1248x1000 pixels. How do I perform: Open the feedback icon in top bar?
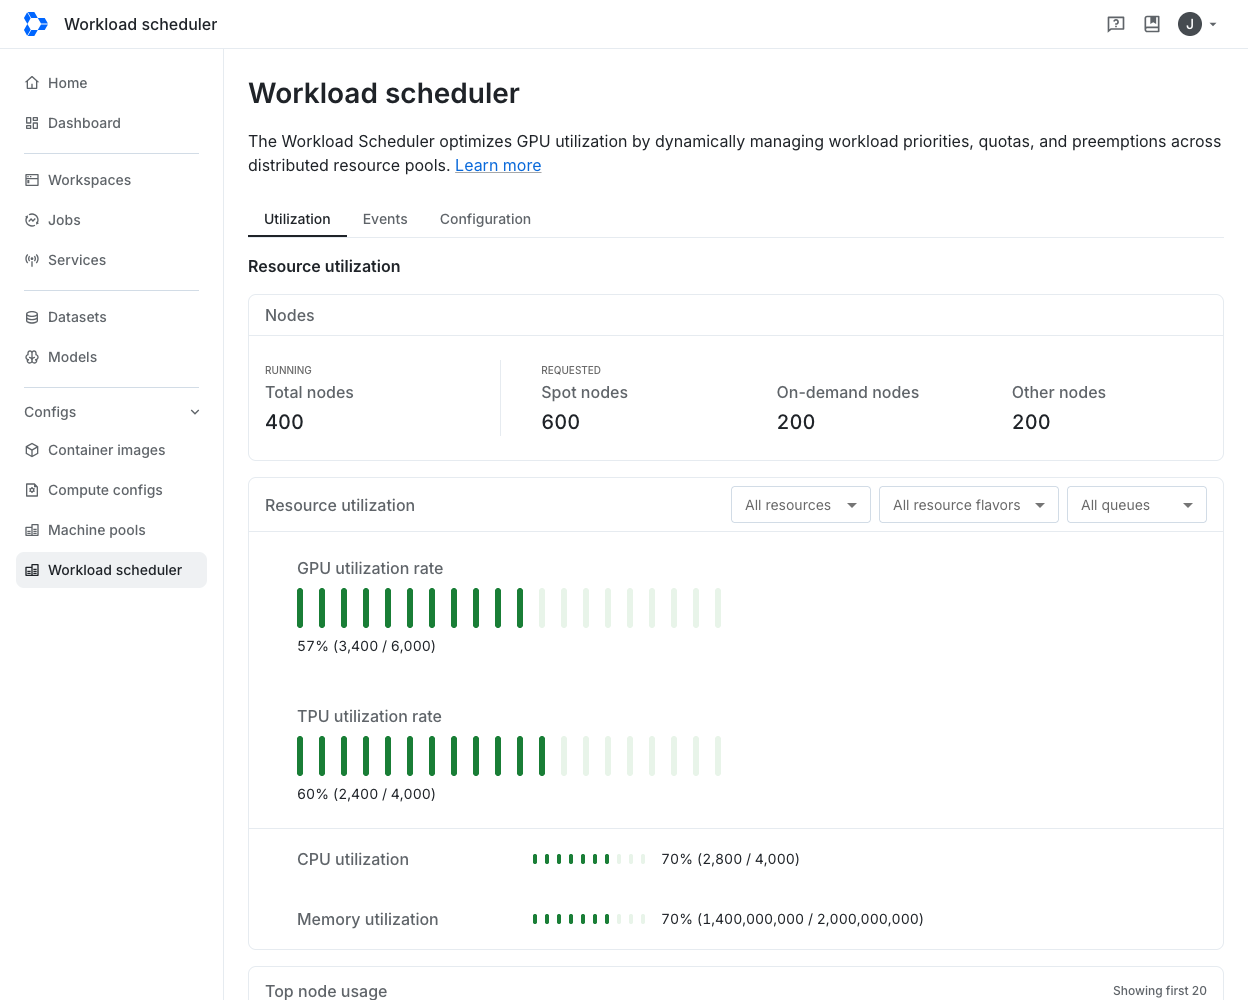pyautogui.click(x=1116, y=24)
